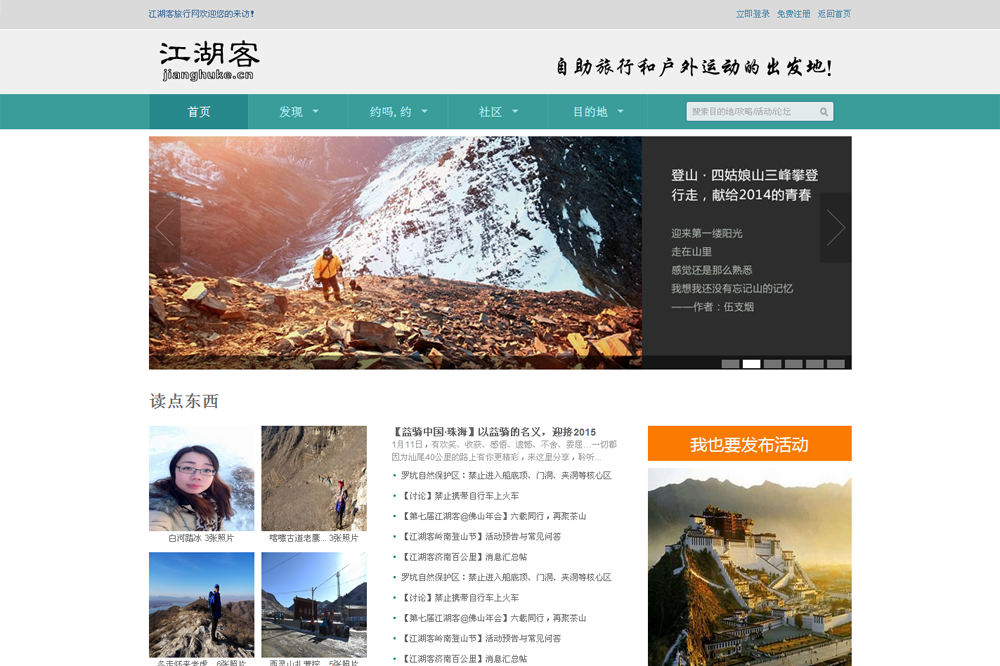This screenshot has height=666, width=1000.
Task: Open the 益骑中国·珠海 article headline
Action: click(494, 432)
